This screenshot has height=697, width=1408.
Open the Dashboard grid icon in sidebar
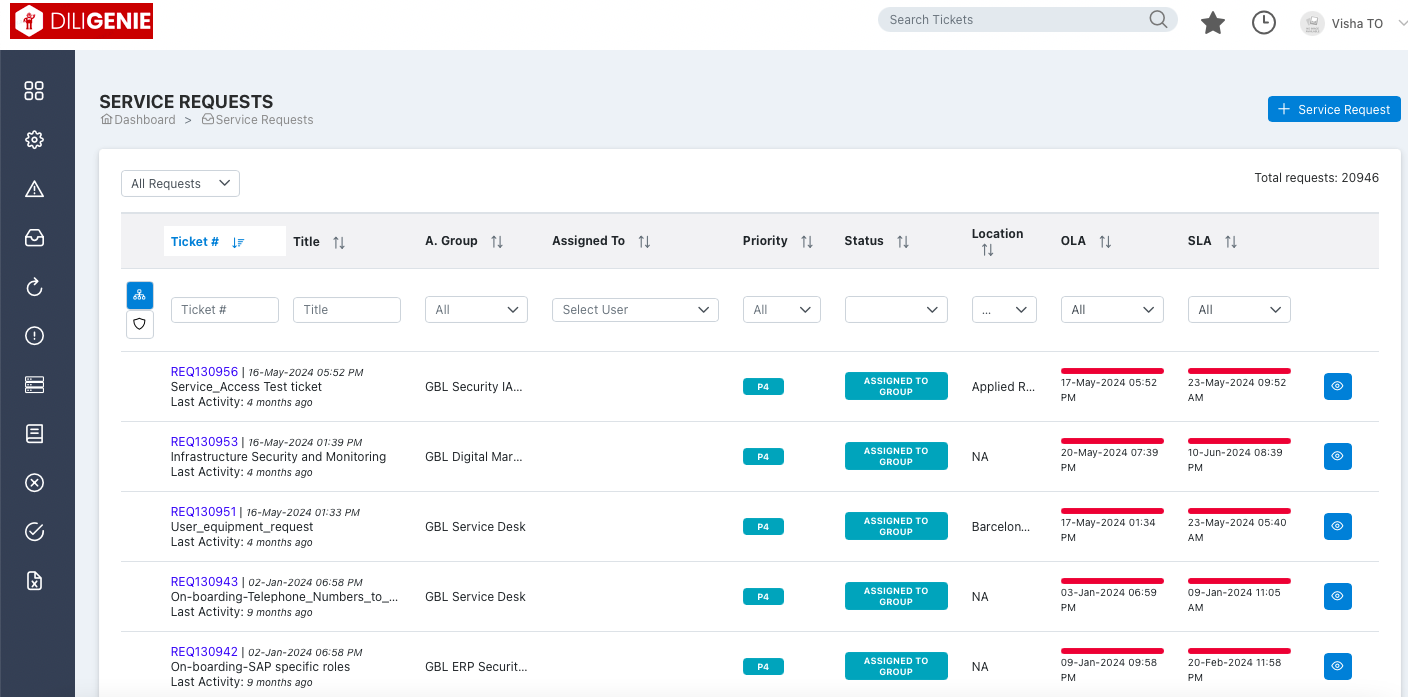click(35, 90)
